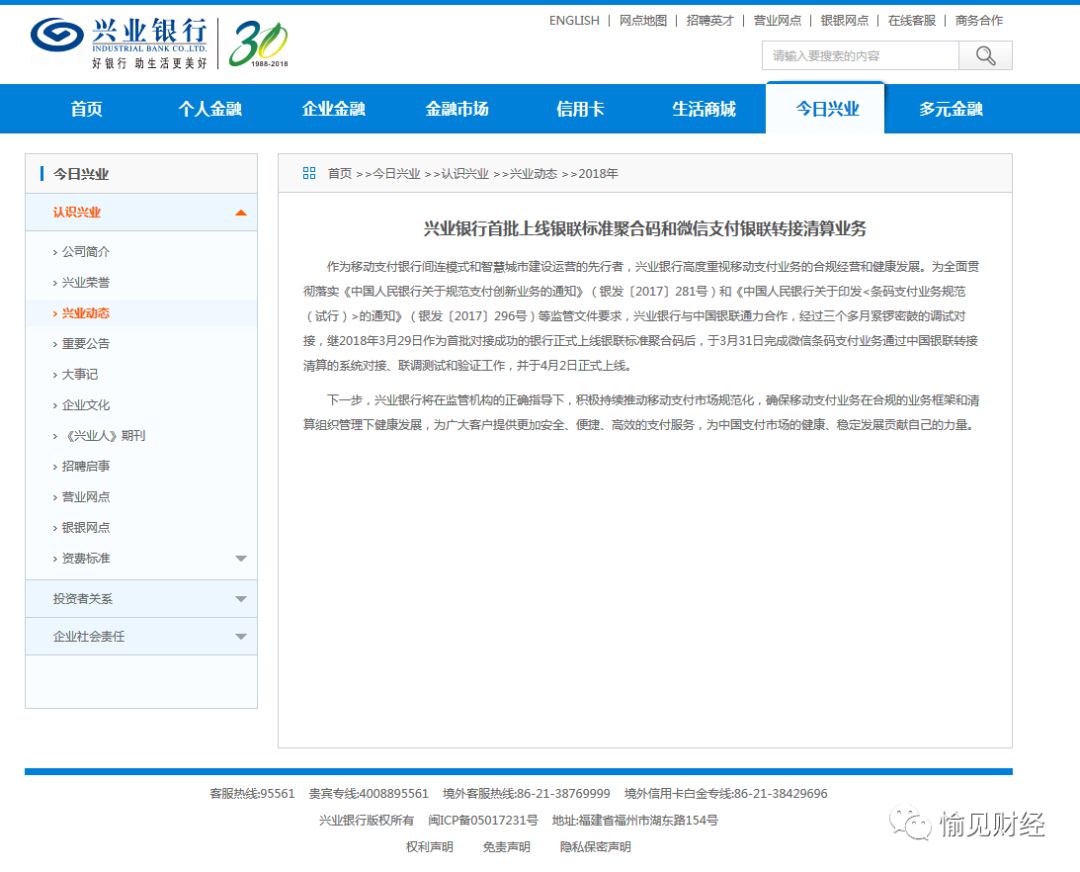
Task: Go to 首页 in the breadcrumb
Action: tap(340, 174)
